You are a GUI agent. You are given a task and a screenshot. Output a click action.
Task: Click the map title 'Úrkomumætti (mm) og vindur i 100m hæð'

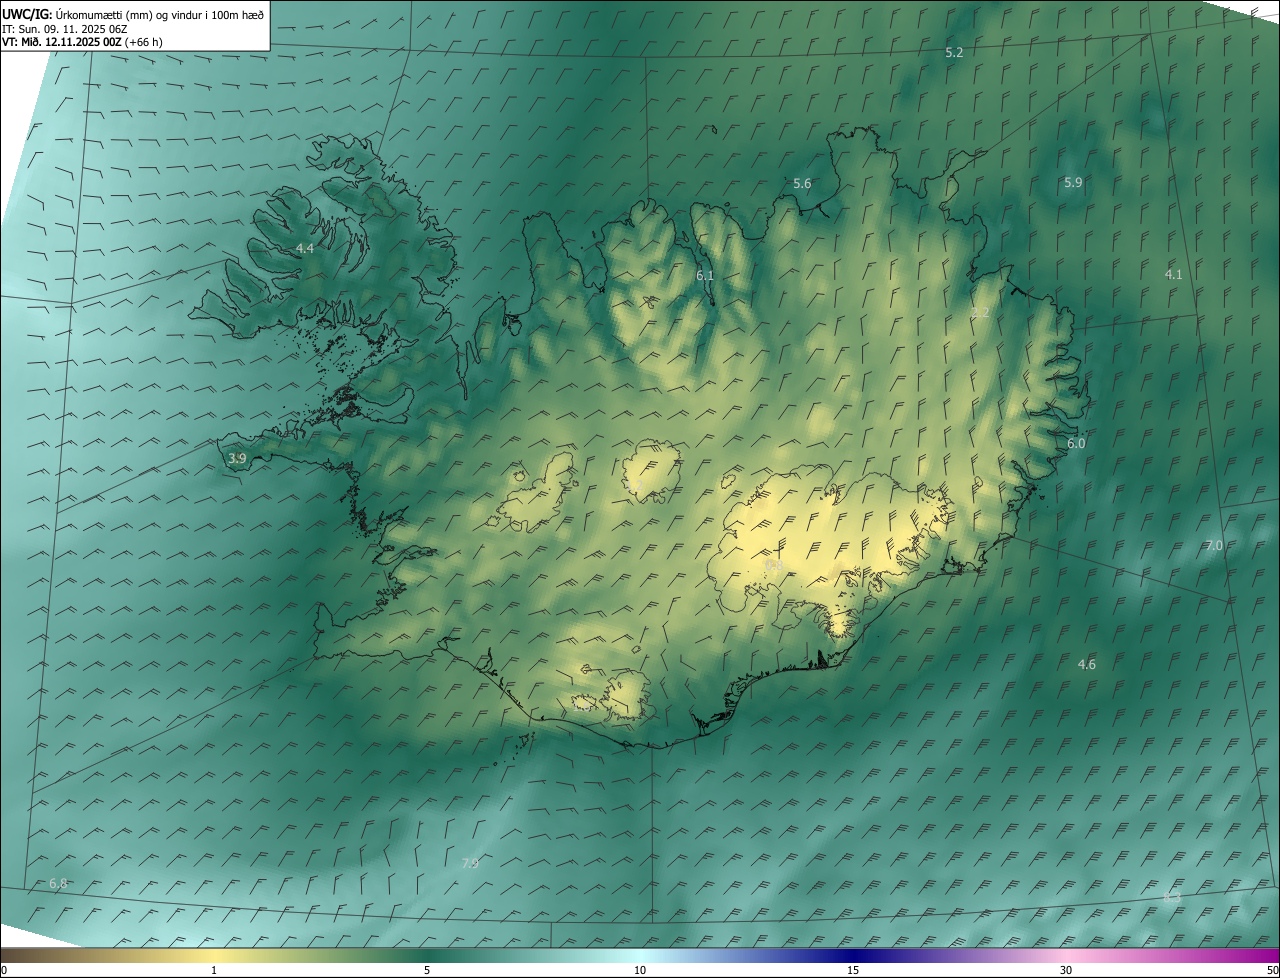click(159, 14)
